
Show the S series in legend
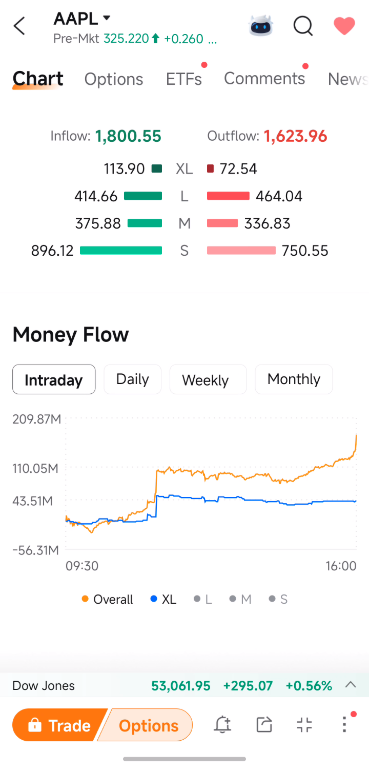pyautogui.click(x=278, y=599)
